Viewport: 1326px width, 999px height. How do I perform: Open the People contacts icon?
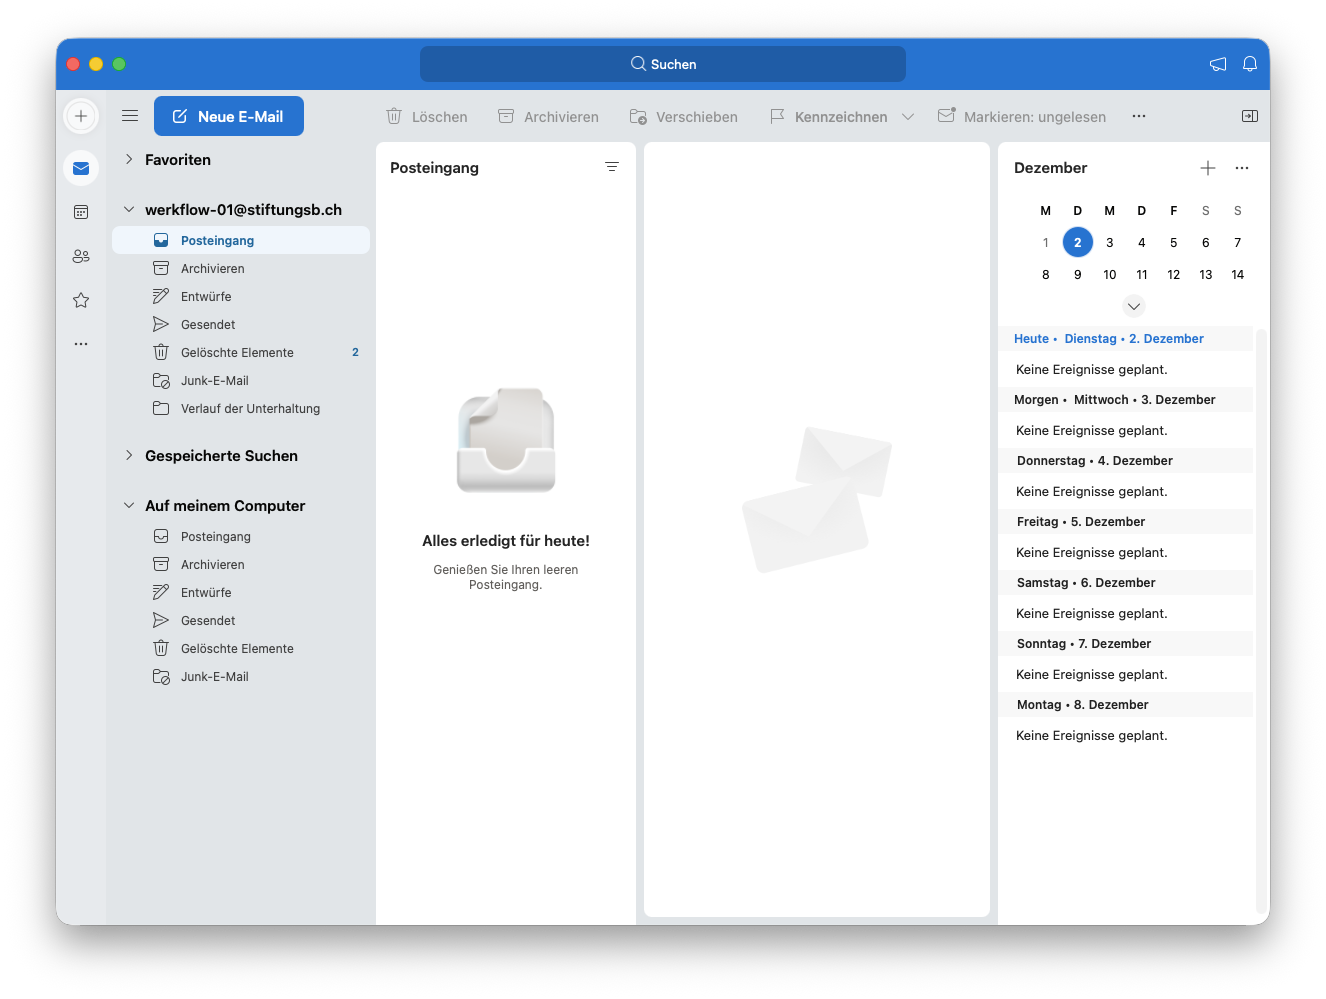(81, 256)
